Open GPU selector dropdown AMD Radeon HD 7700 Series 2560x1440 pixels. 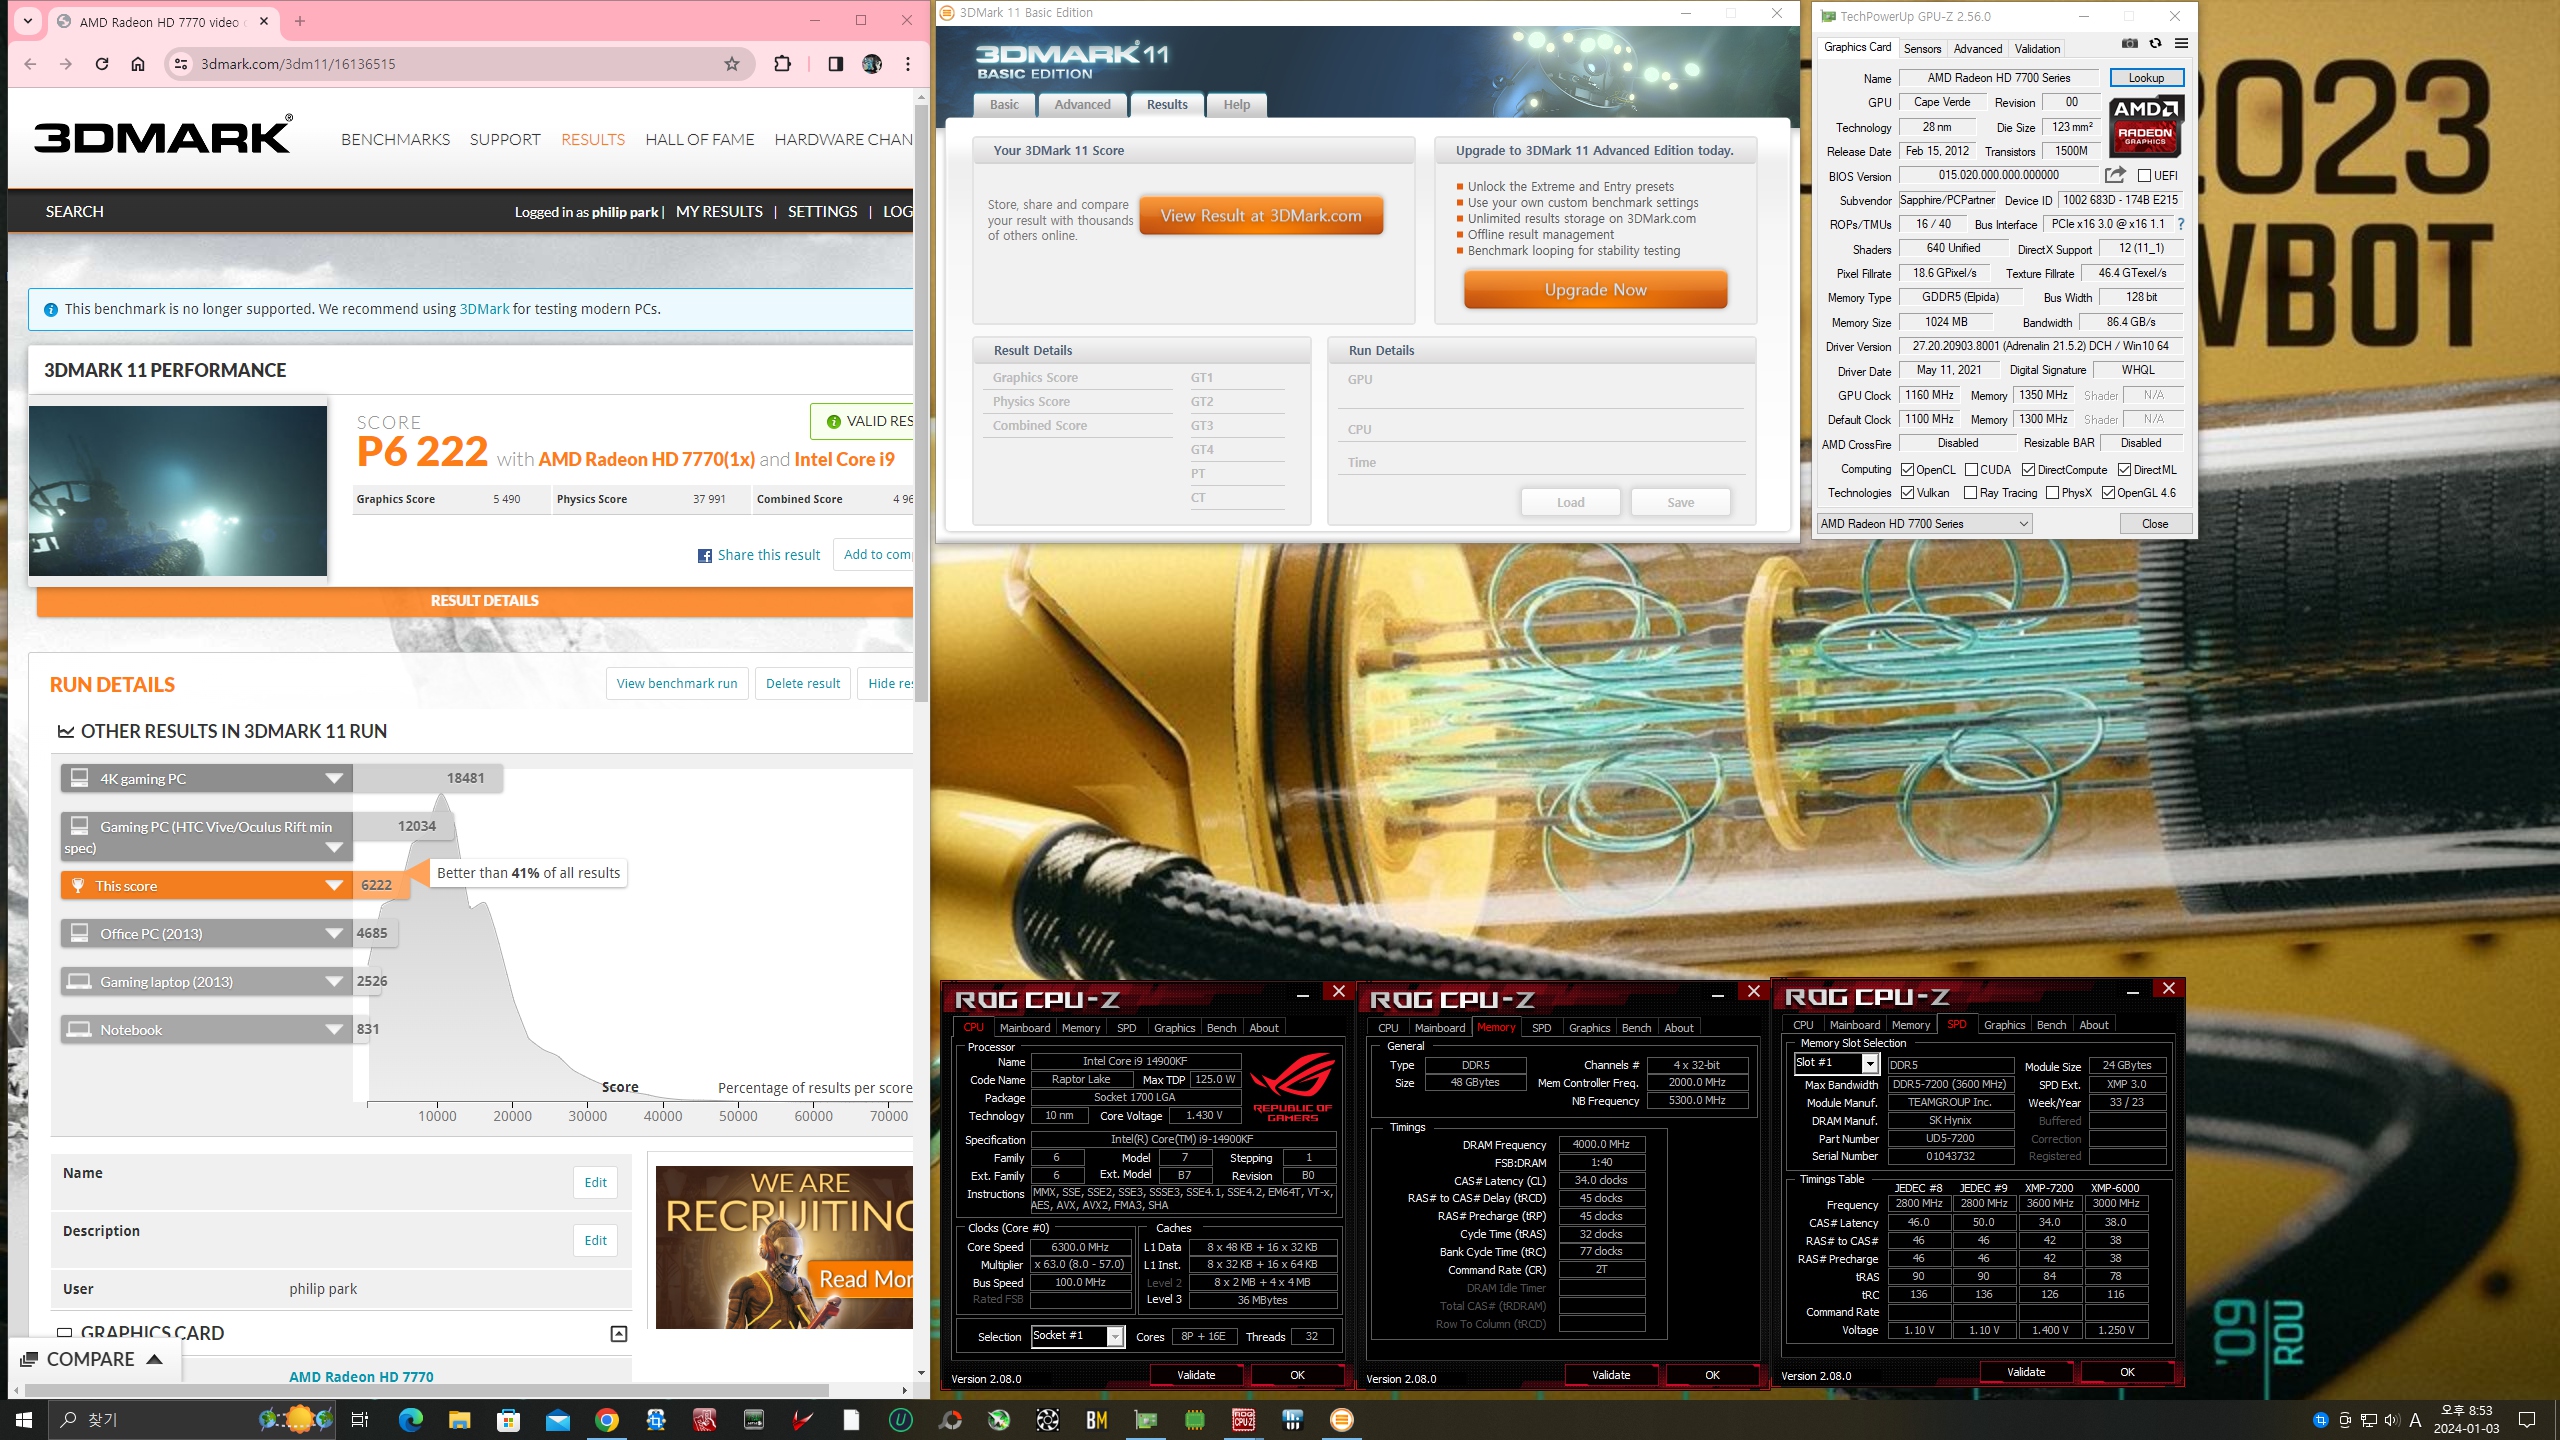[1924, 524]
